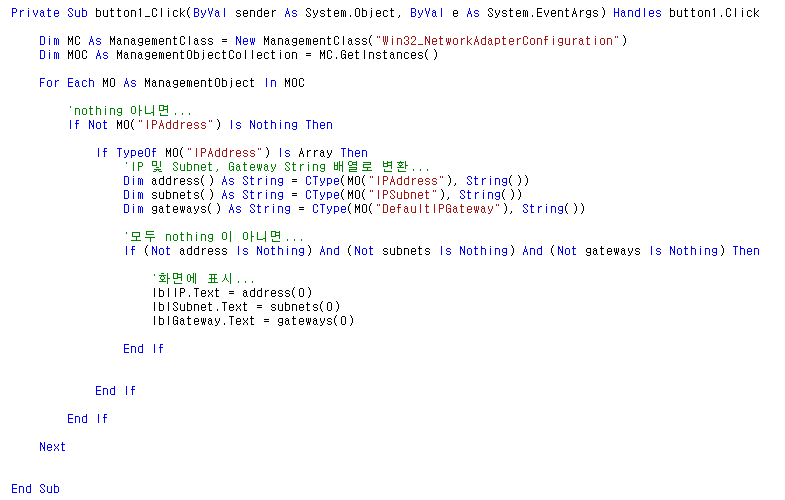Click the Next keyword
This screenshot has width=785, height=500.
53,447
